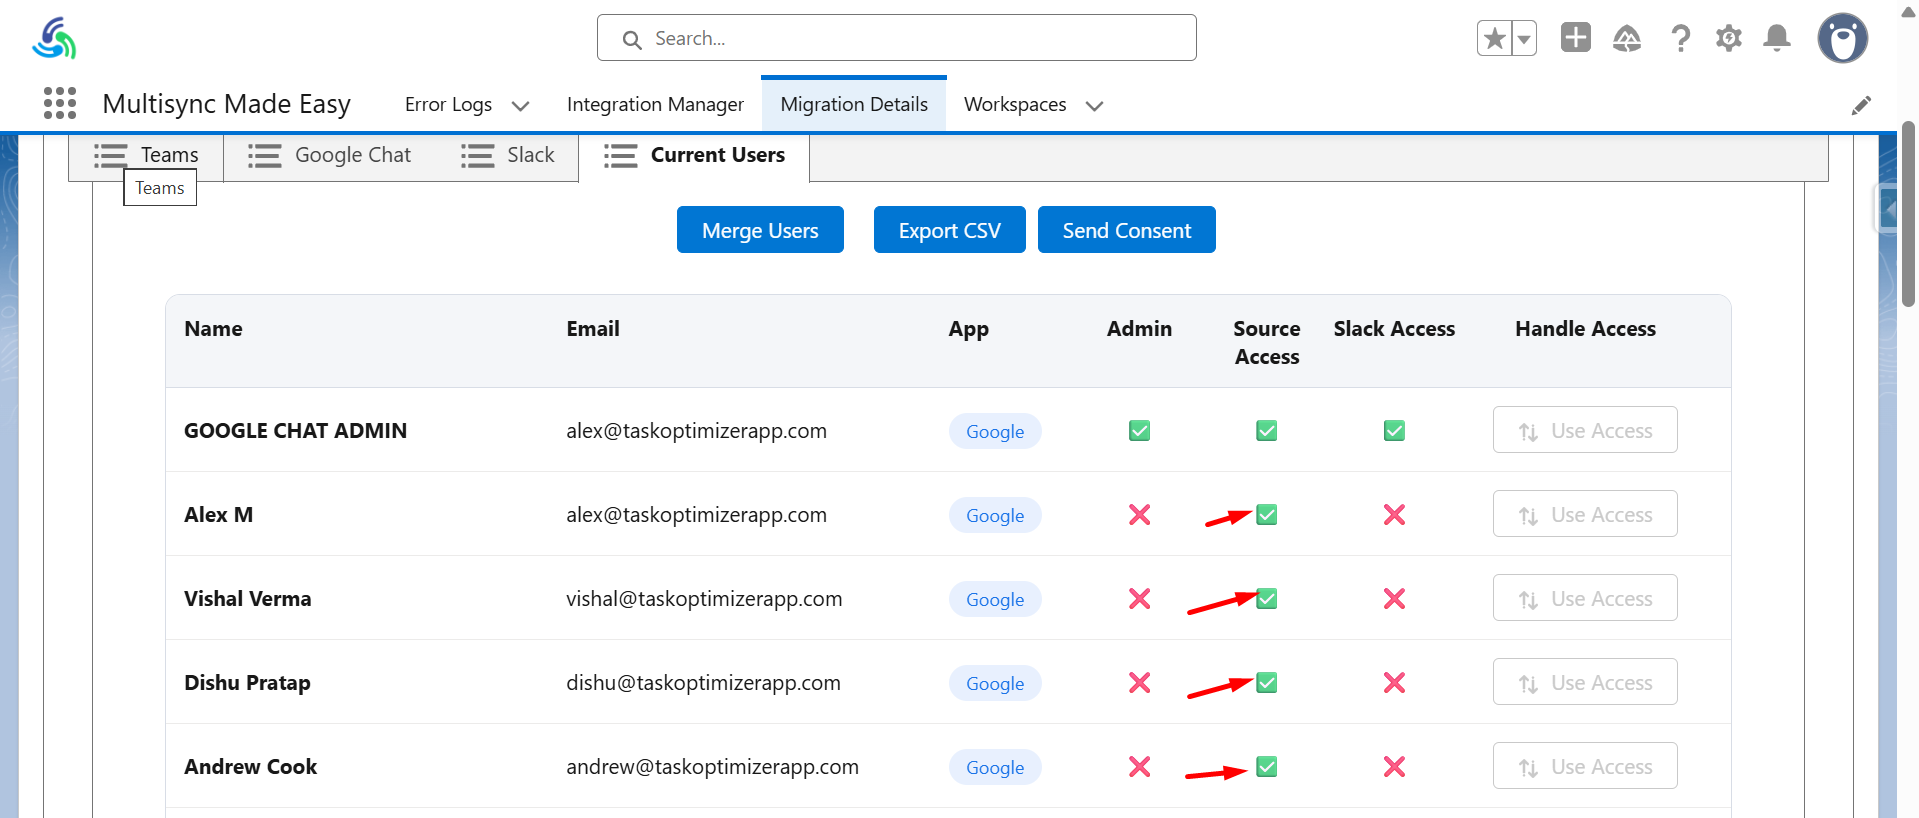
Task: Click the dishu@taskoptimizerapp.com email cell
Action: 703,683
